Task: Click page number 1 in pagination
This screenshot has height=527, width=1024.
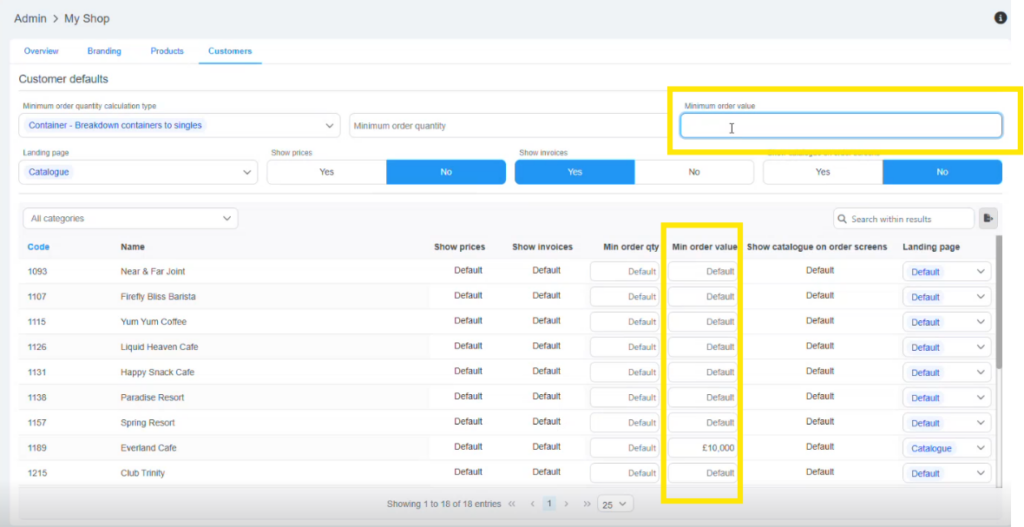Action: pos(549,504)
